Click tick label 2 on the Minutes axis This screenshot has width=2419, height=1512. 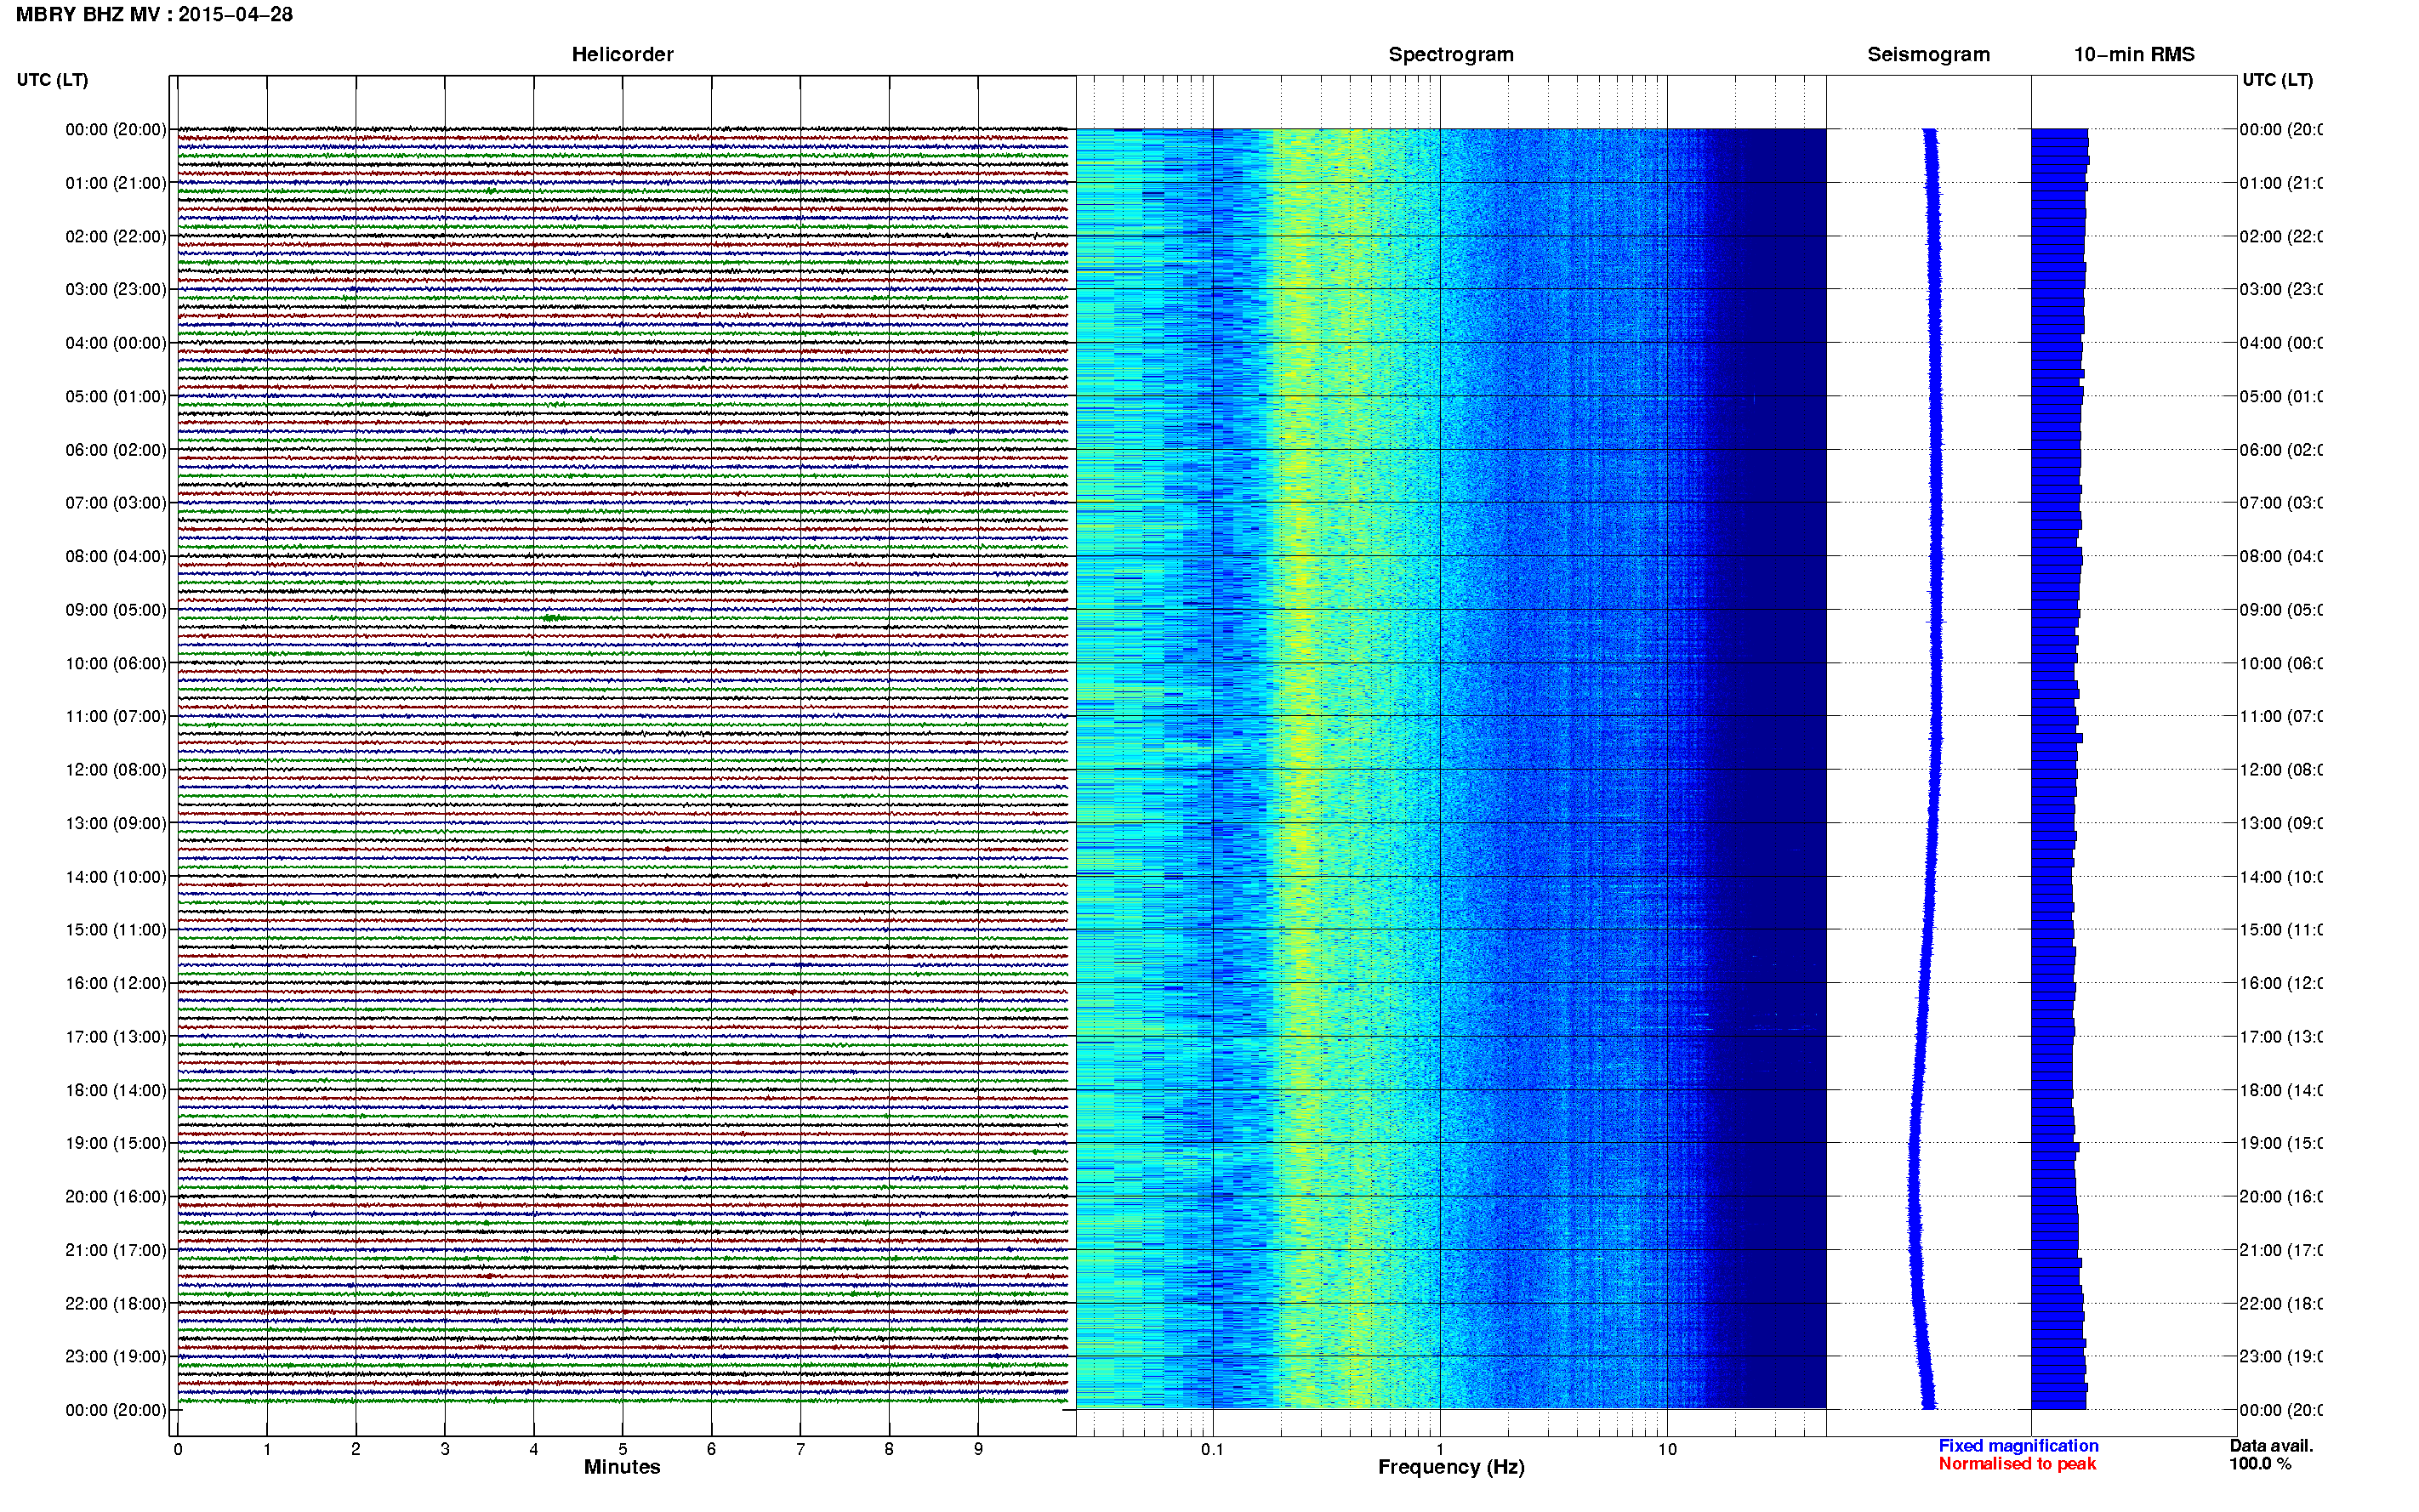tap(356, 1449)
